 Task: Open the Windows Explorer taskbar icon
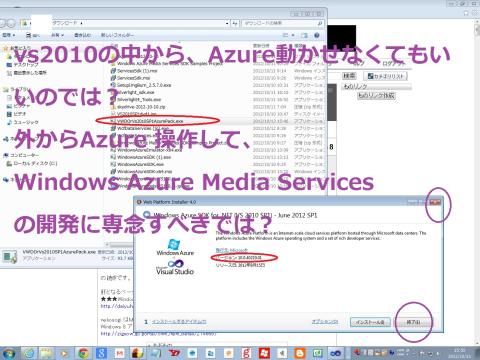[x=47, y=353]
